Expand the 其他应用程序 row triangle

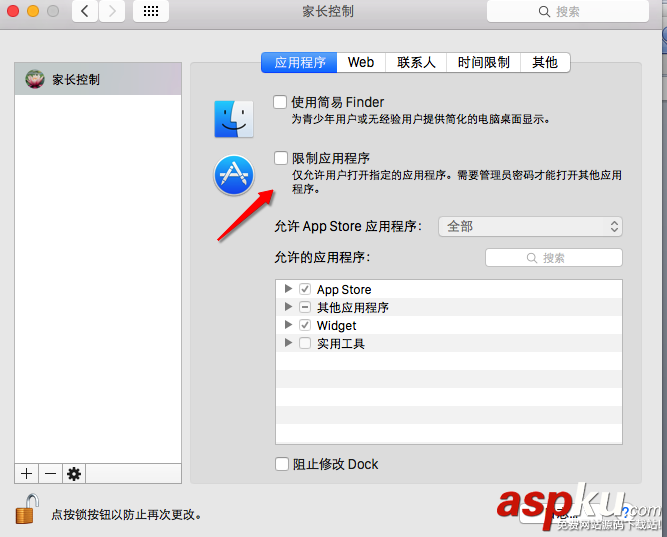pos(288,306)
